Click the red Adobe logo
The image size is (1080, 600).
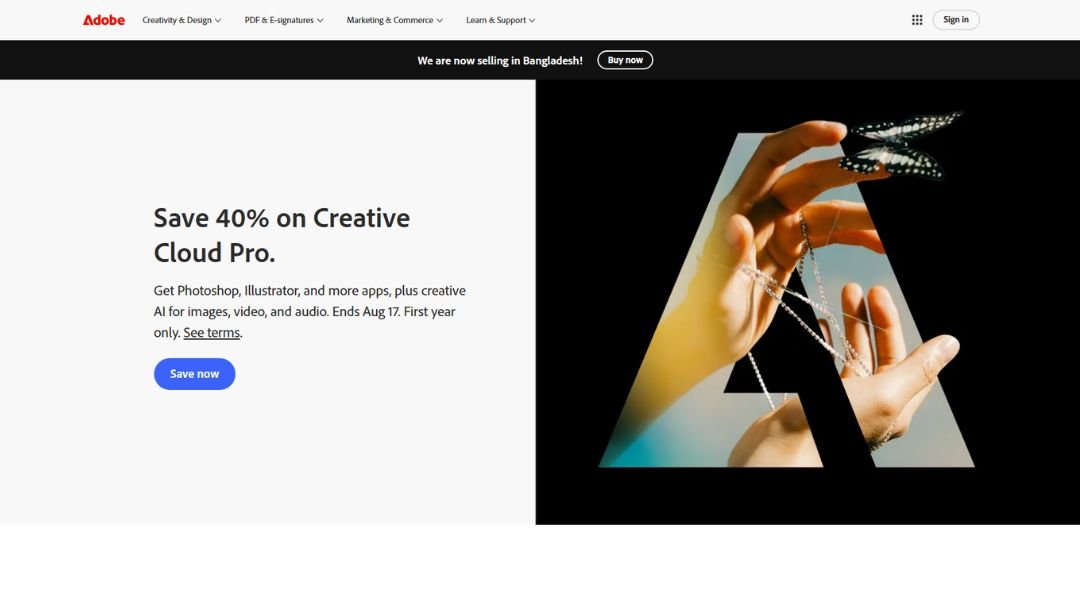(103, 20)
